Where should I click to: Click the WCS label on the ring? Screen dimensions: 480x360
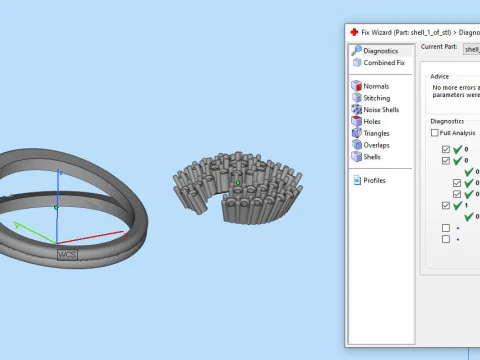(67, 255)
